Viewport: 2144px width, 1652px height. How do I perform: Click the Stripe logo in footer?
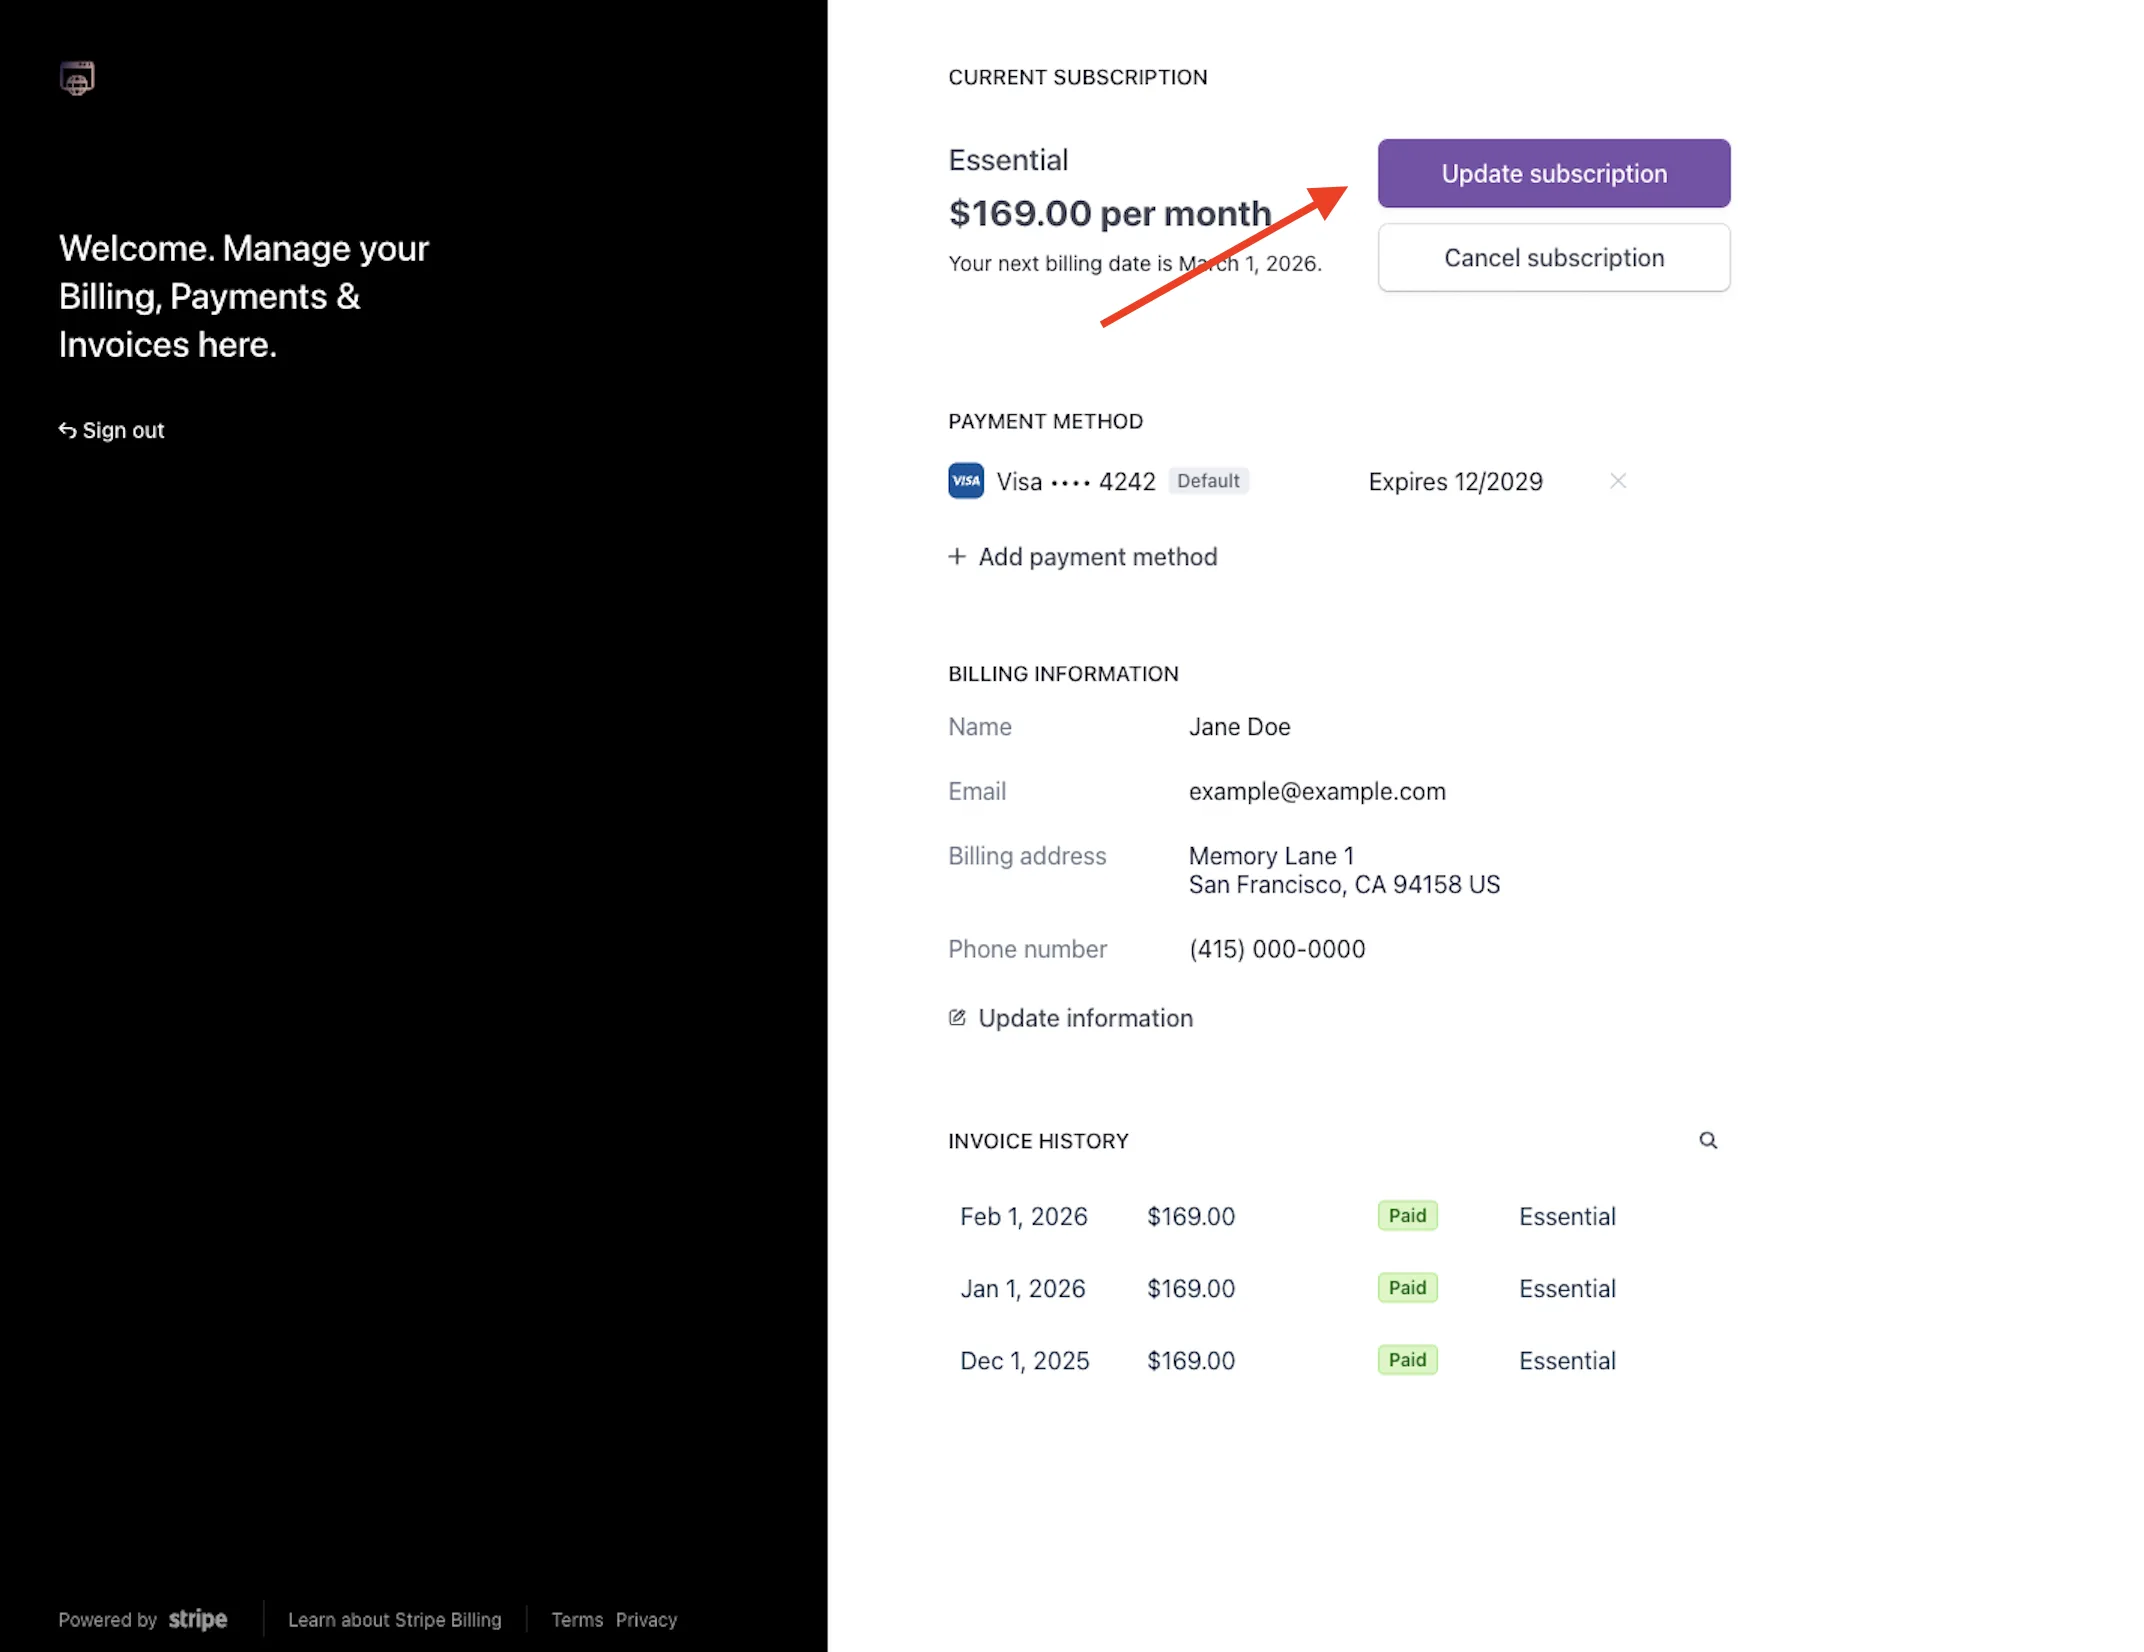coord(197,1619)
